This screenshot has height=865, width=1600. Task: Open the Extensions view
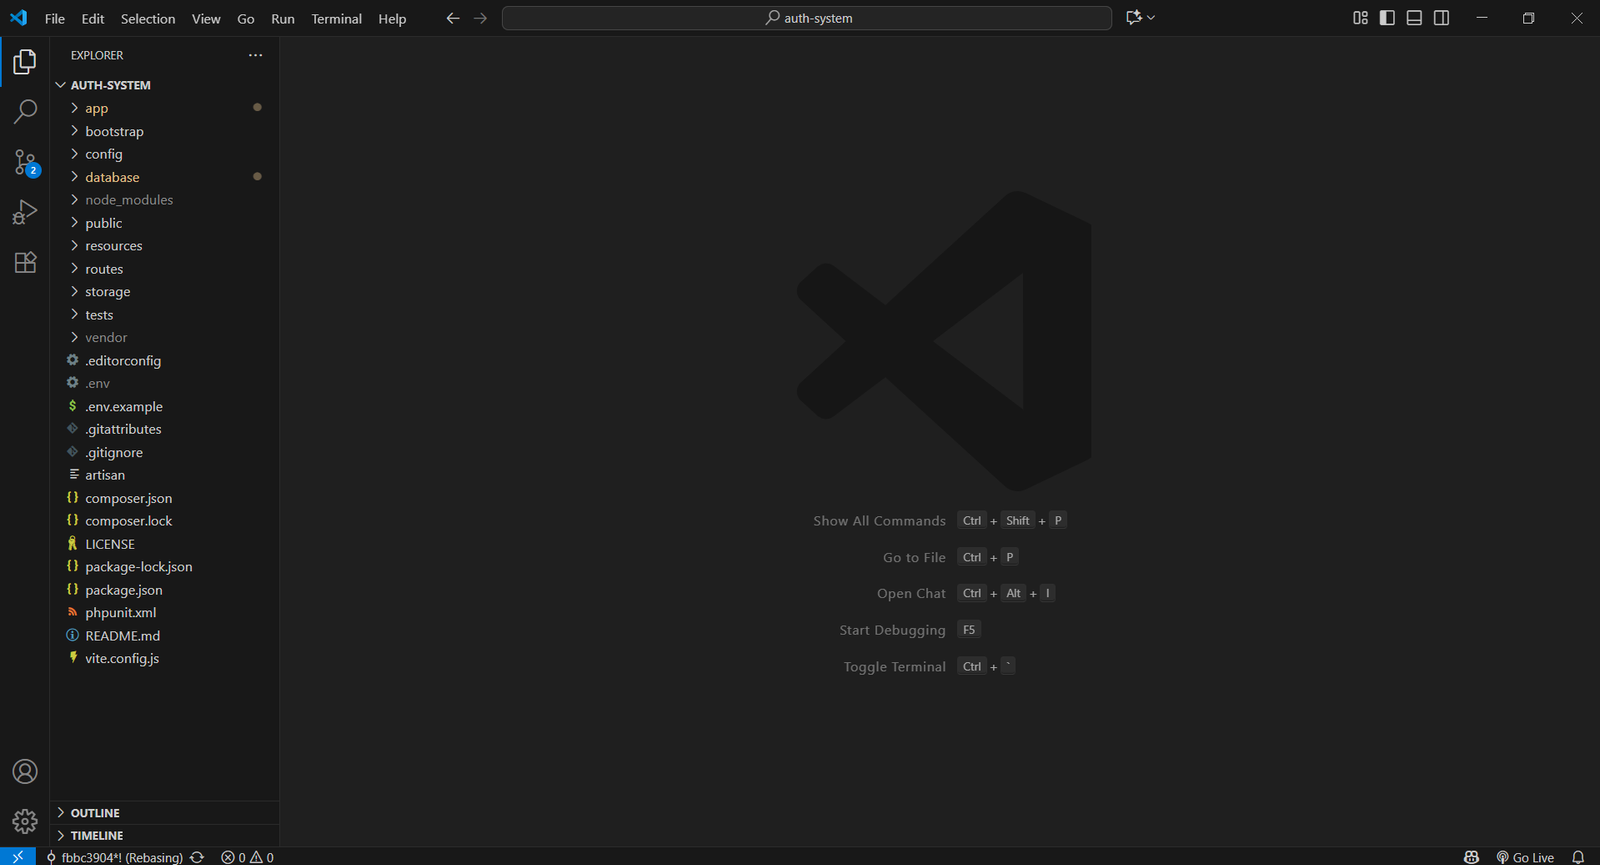tap(25, 262)
